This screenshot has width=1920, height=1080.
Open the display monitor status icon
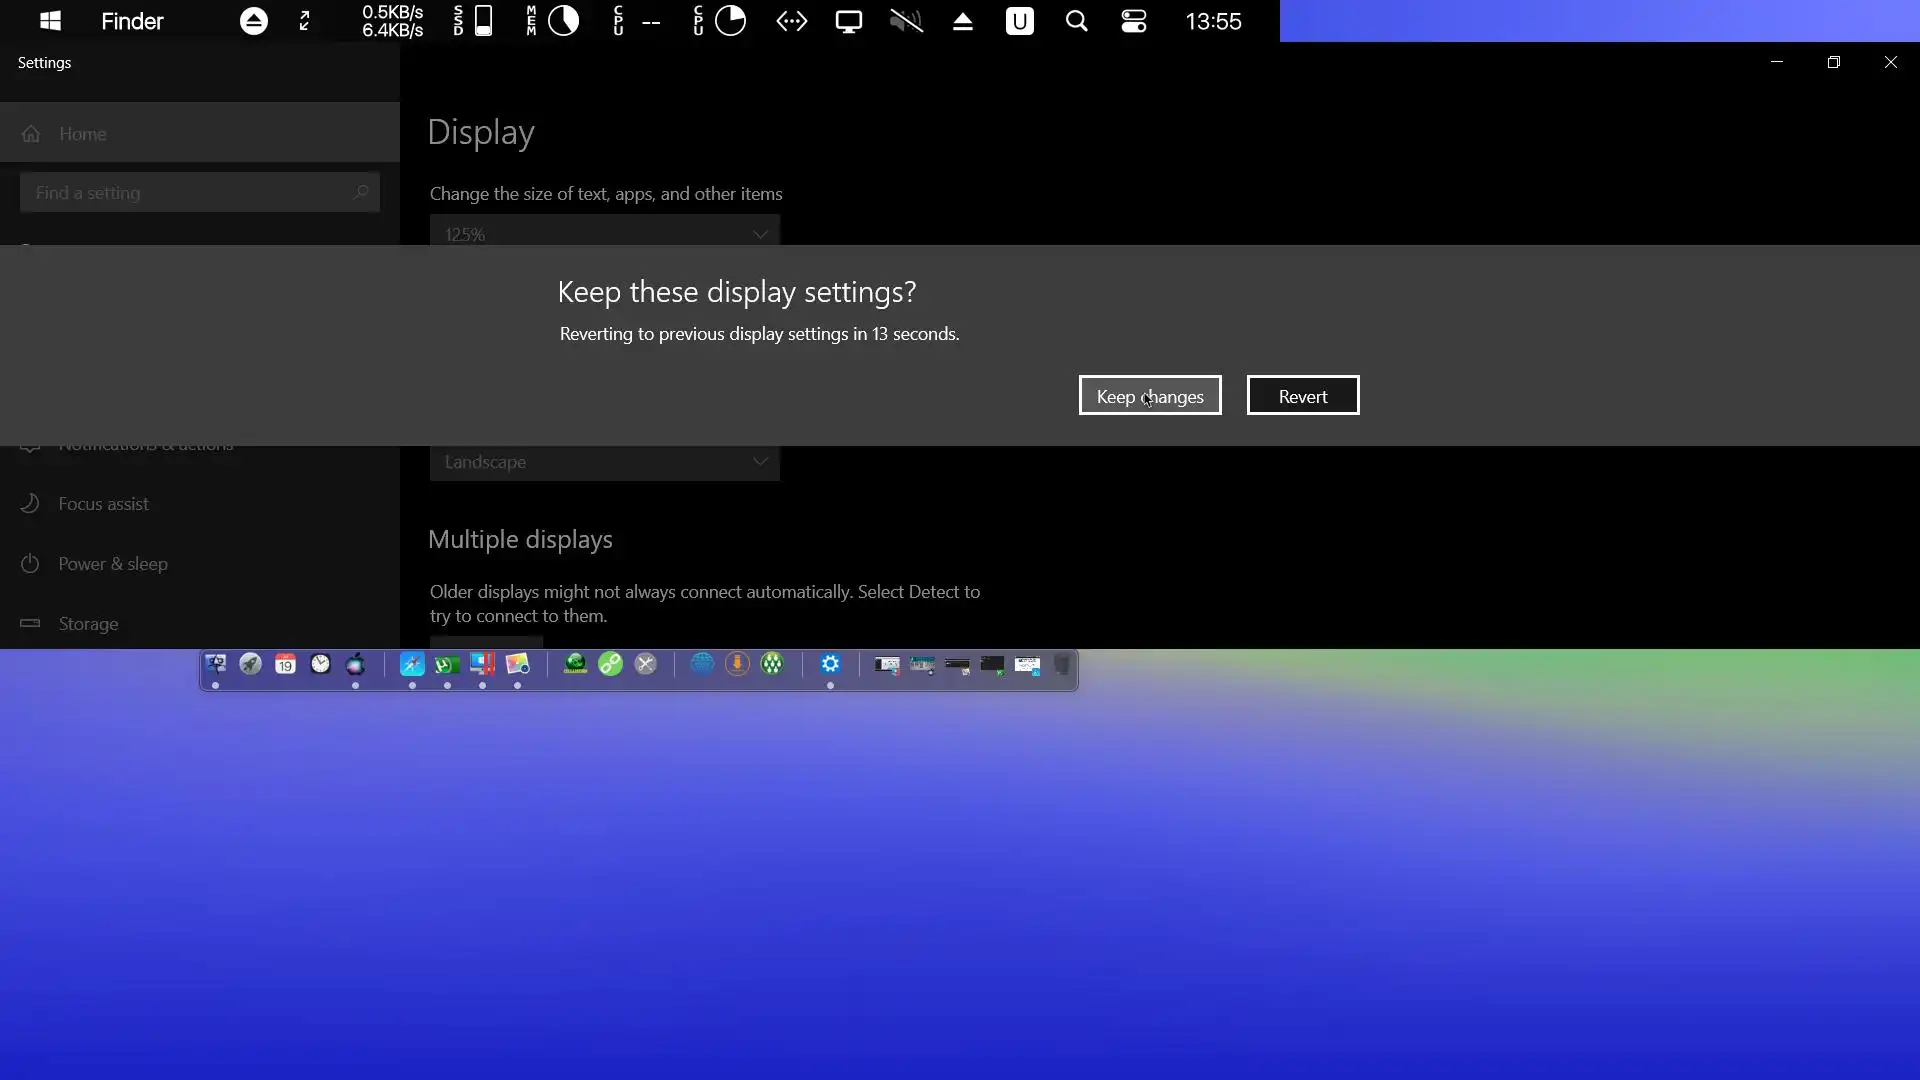click(x=848, y=21)
